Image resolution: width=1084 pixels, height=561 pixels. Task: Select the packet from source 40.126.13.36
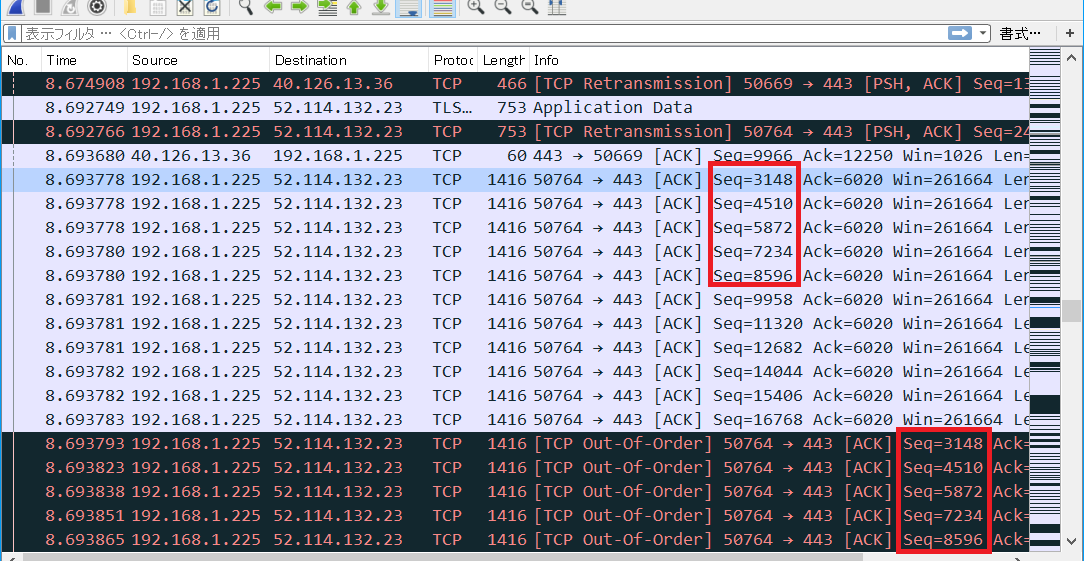(515, 156)
